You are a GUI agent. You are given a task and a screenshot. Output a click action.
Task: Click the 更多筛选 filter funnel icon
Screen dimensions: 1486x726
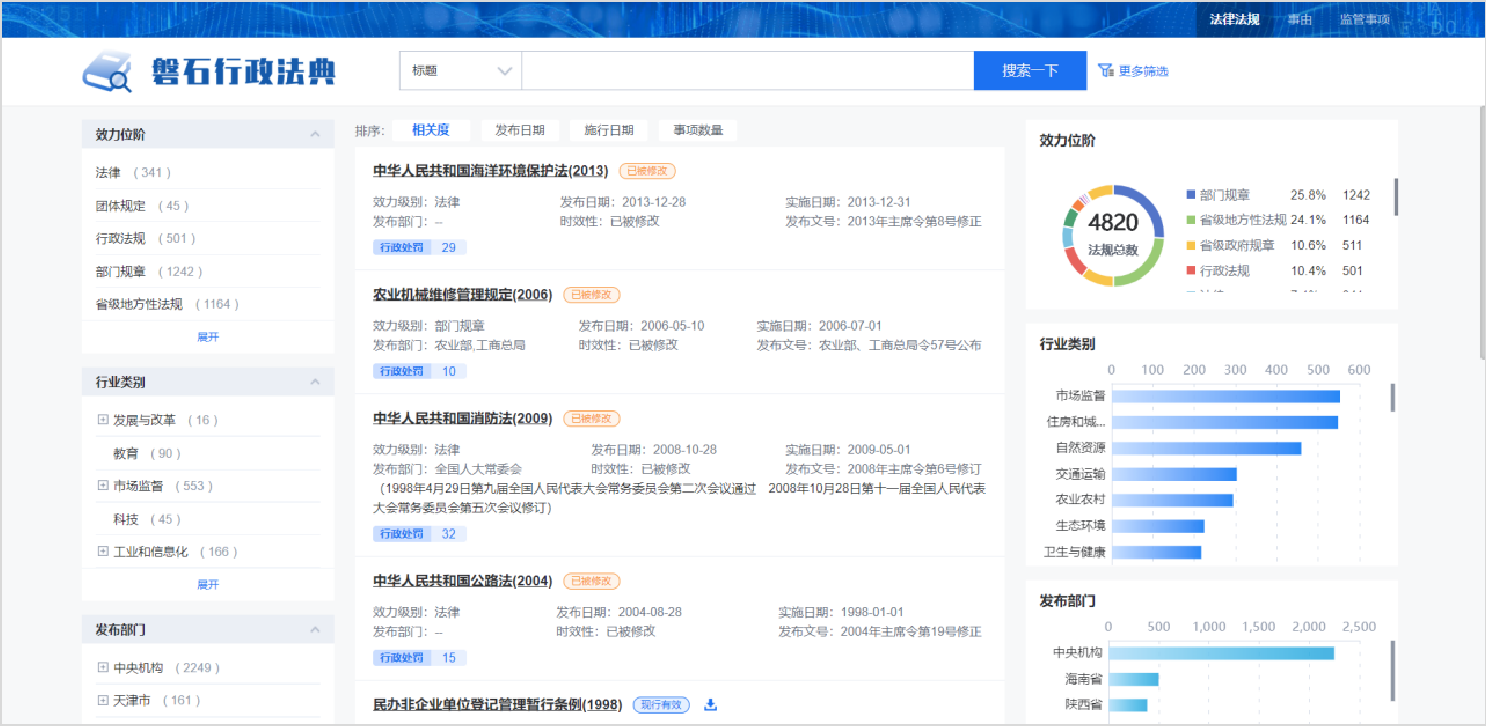tap(1105, 71)
